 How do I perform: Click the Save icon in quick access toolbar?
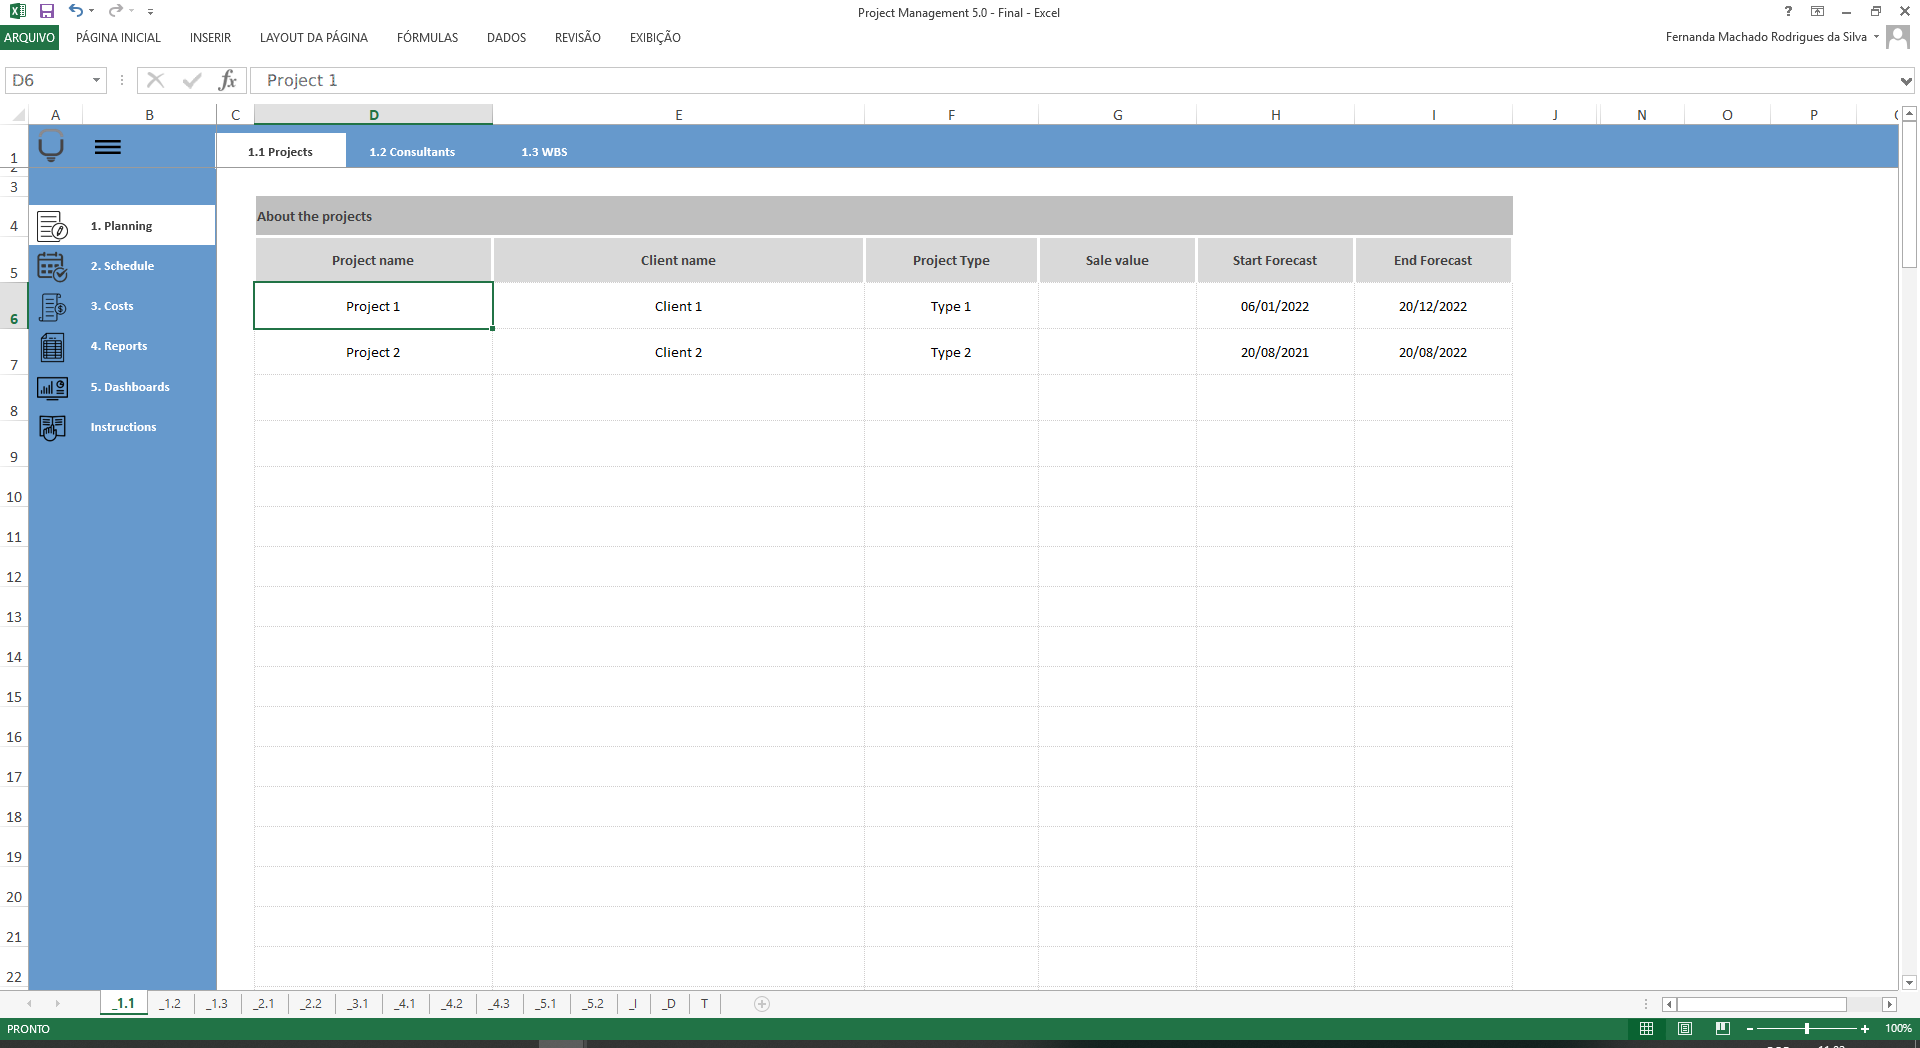coord(45,11)
